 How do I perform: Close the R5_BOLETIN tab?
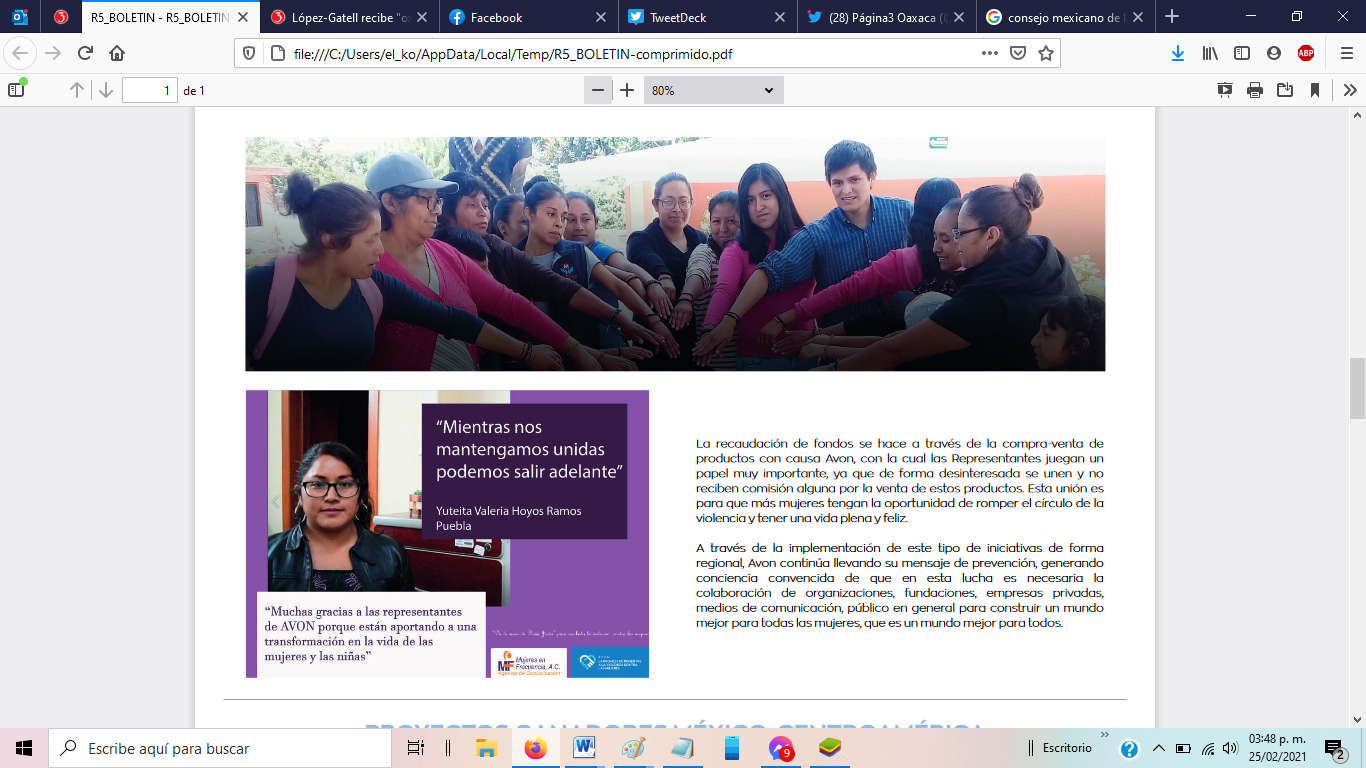pyautogui.click(x=242, y=17)
